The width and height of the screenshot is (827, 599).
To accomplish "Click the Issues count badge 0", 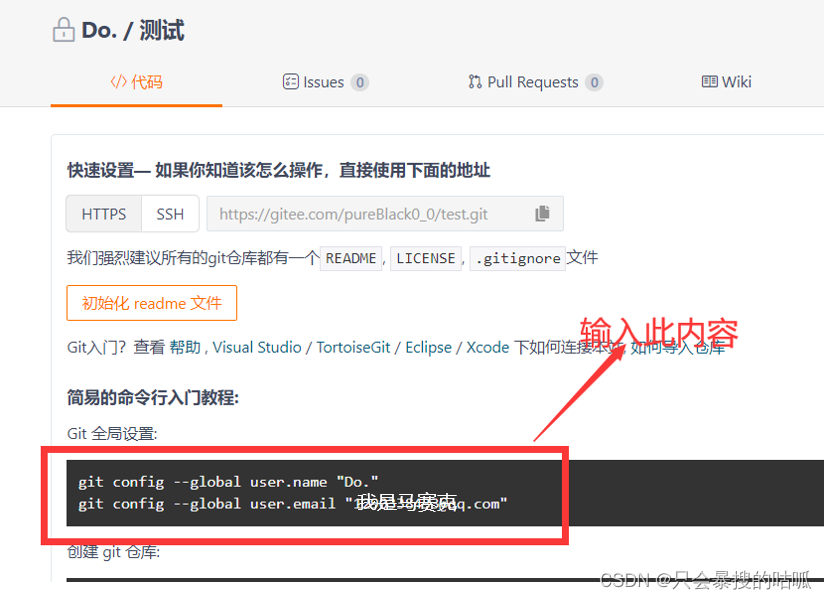I will [360, 82].
